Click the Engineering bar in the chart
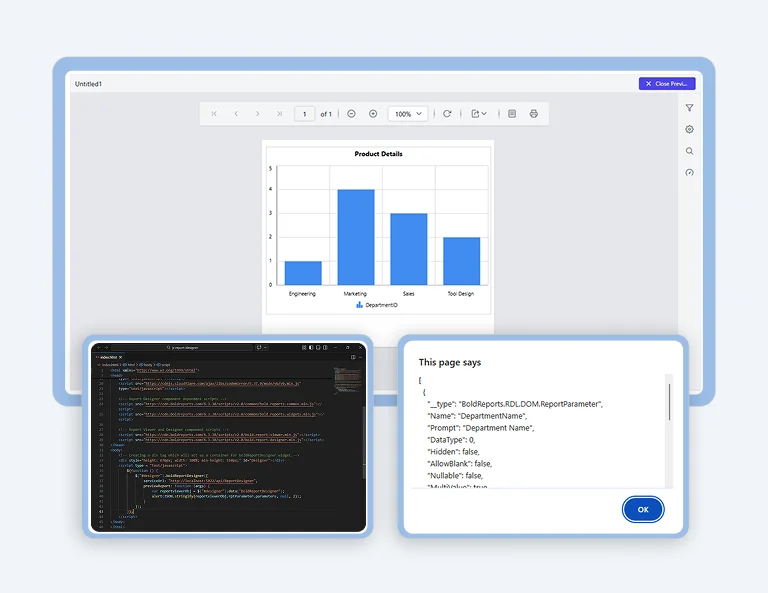This screenshot has height=593, width=768. pos(303,273)
